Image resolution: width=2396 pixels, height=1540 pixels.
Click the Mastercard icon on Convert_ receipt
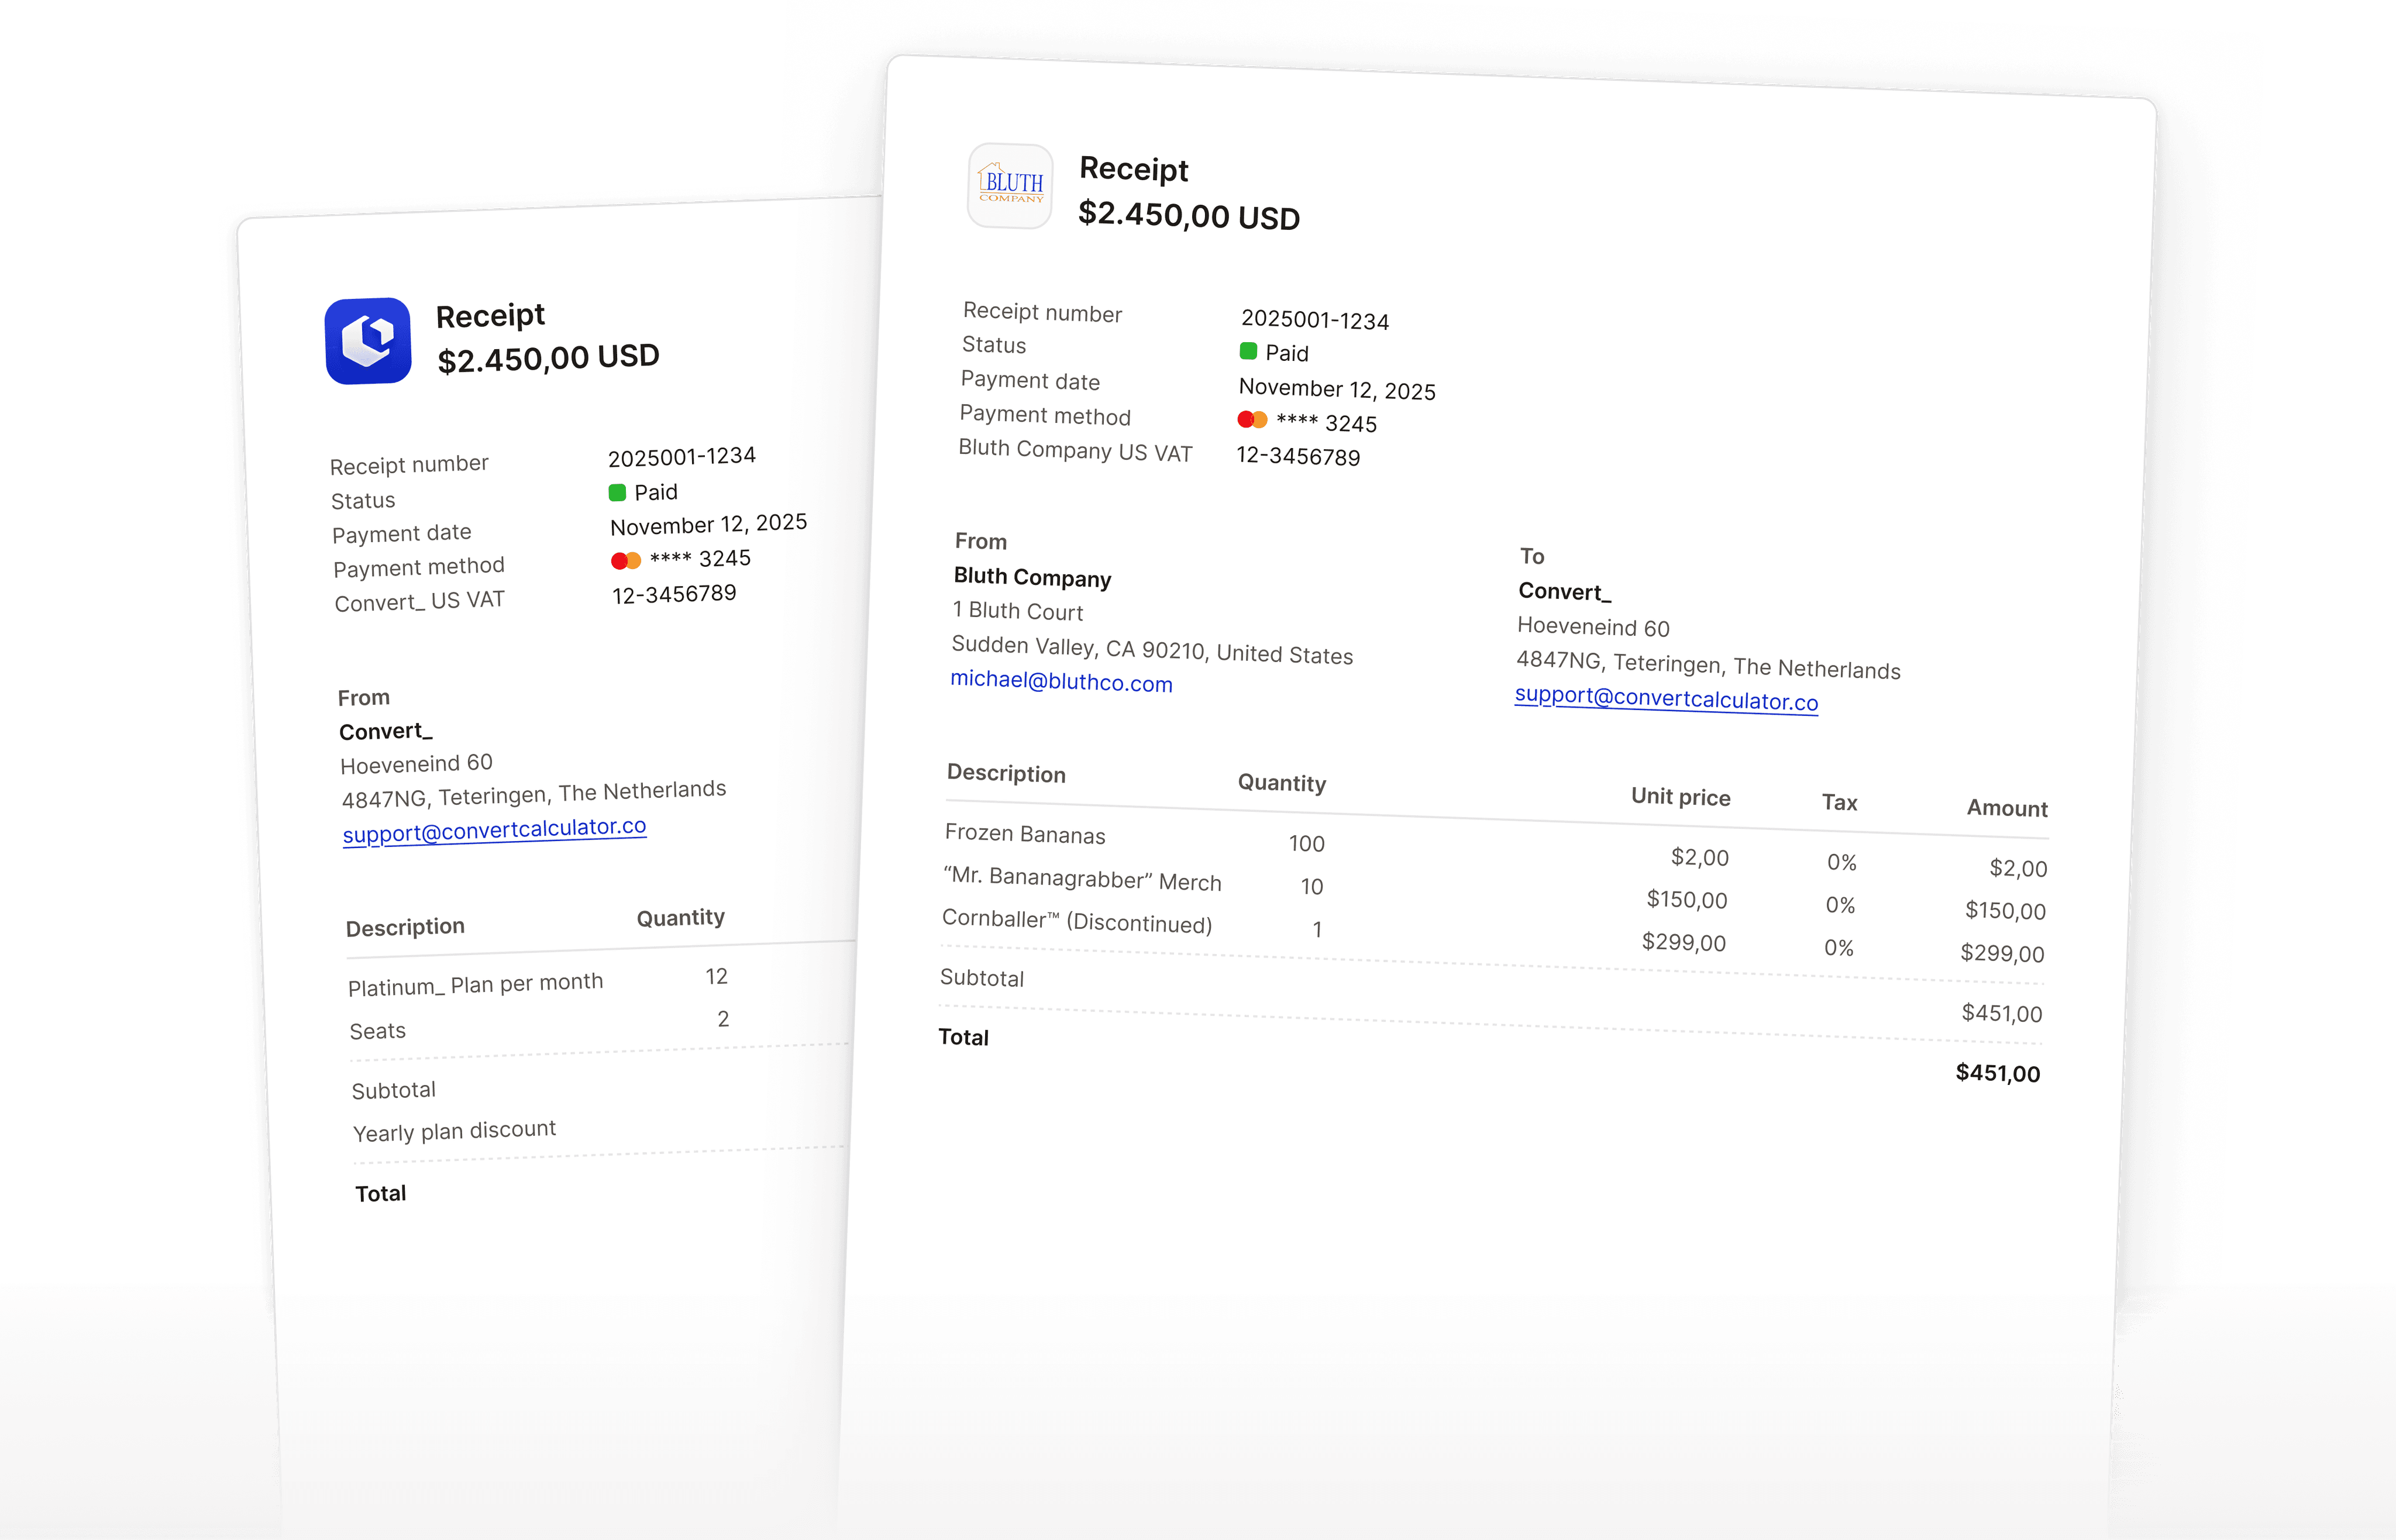click(x=626, y=561)
